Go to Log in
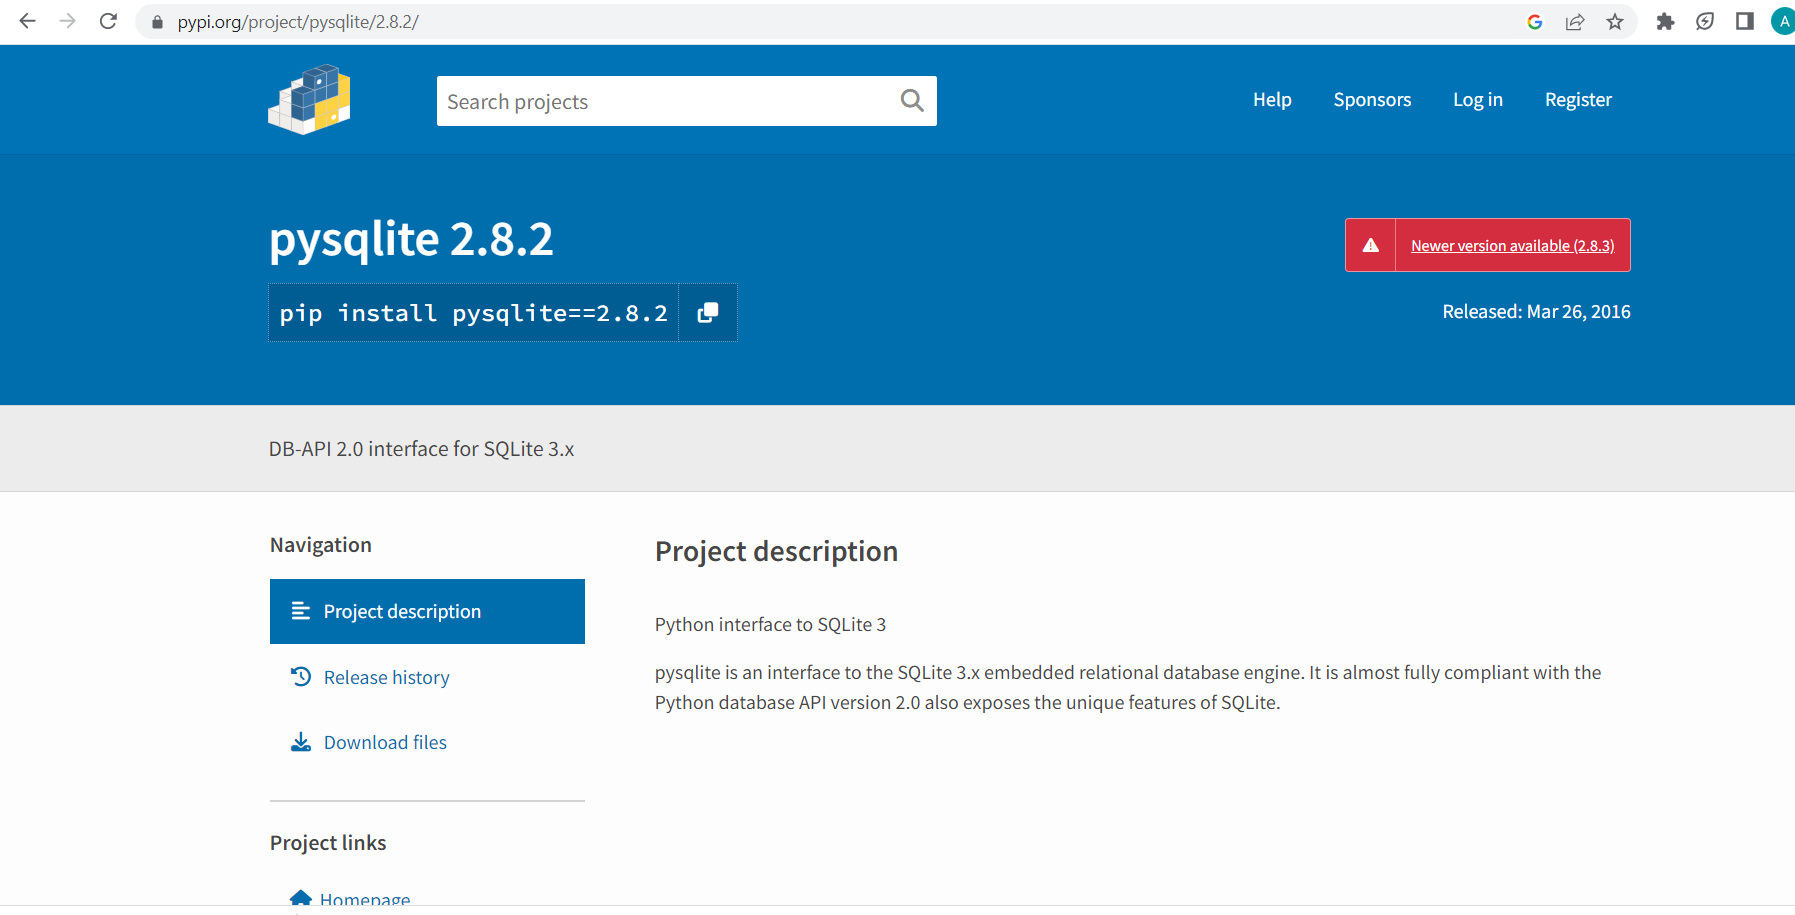Viewport: 1795px width, 915px height. 1478,100
